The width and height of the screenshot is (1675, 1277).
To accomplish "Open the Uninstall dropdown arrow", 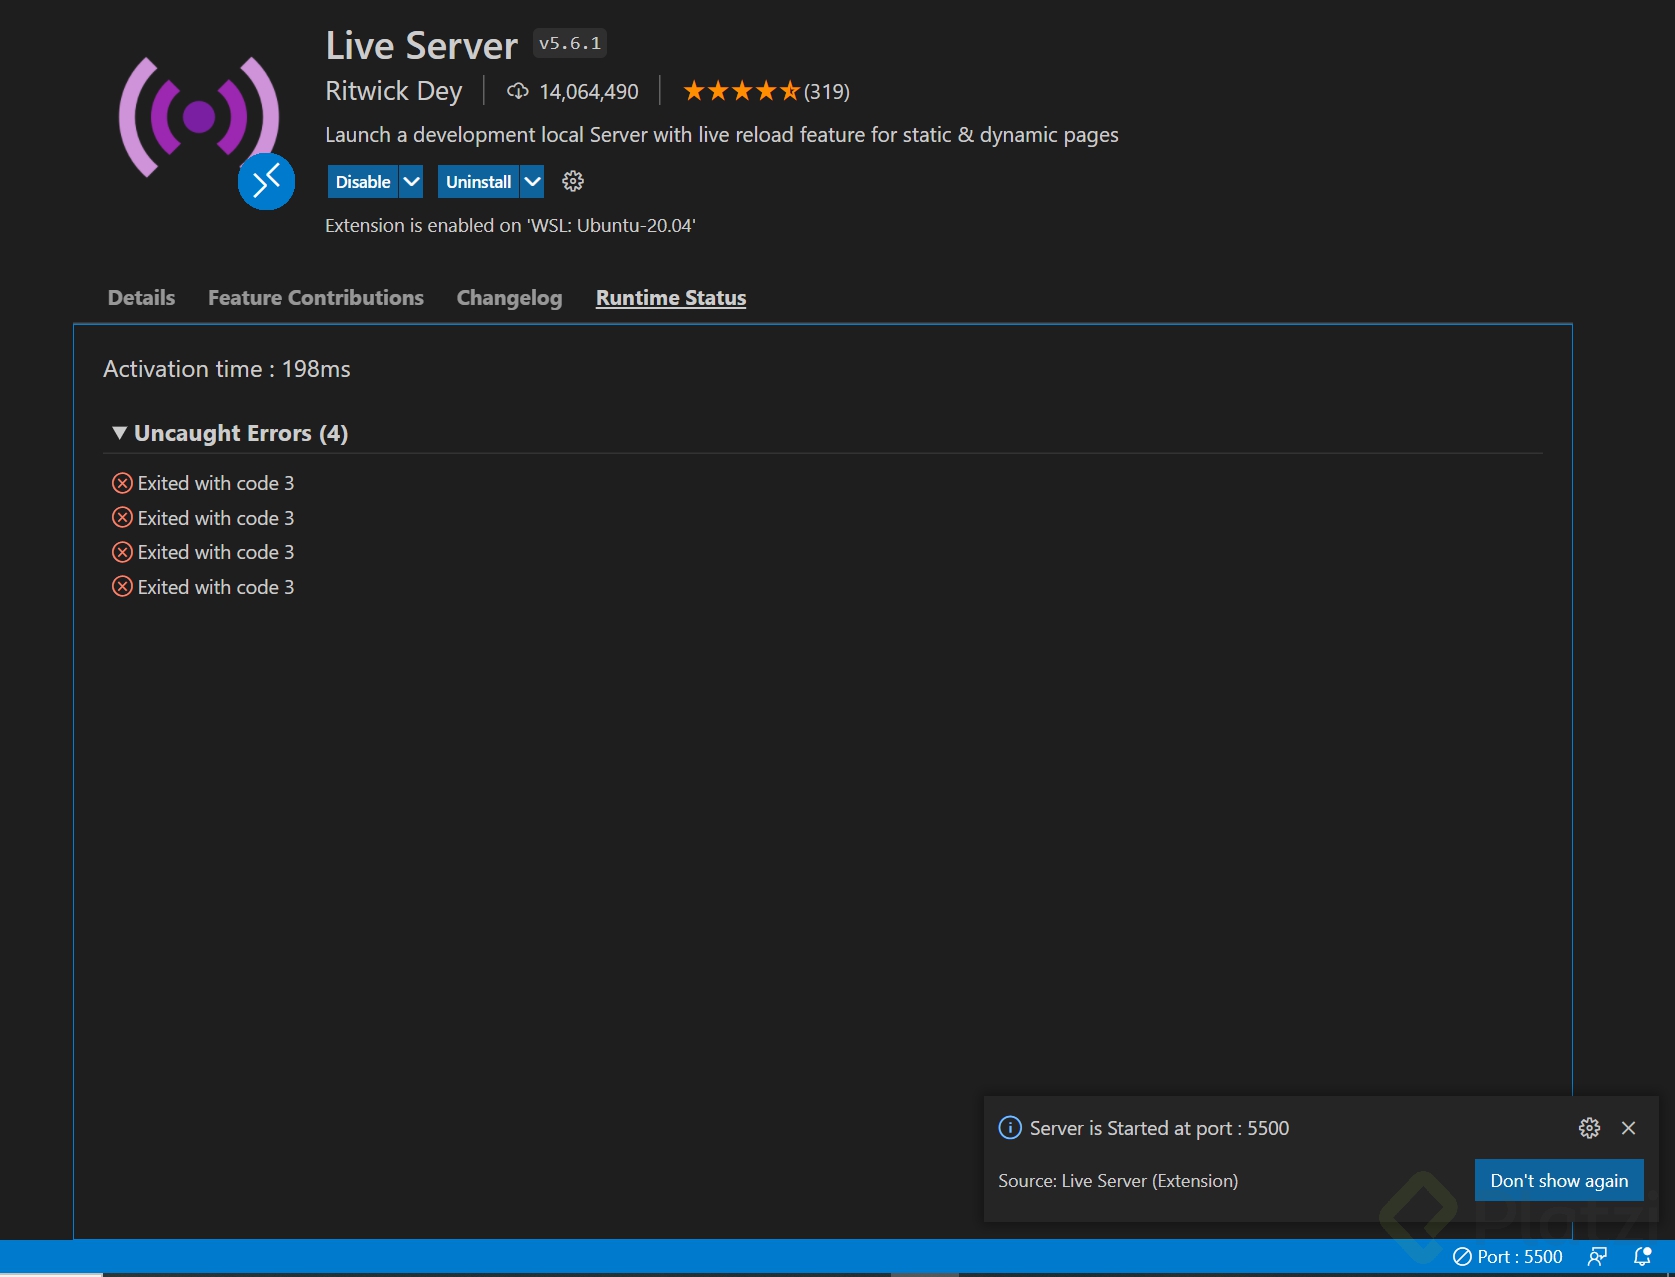I will pos(532,181).
